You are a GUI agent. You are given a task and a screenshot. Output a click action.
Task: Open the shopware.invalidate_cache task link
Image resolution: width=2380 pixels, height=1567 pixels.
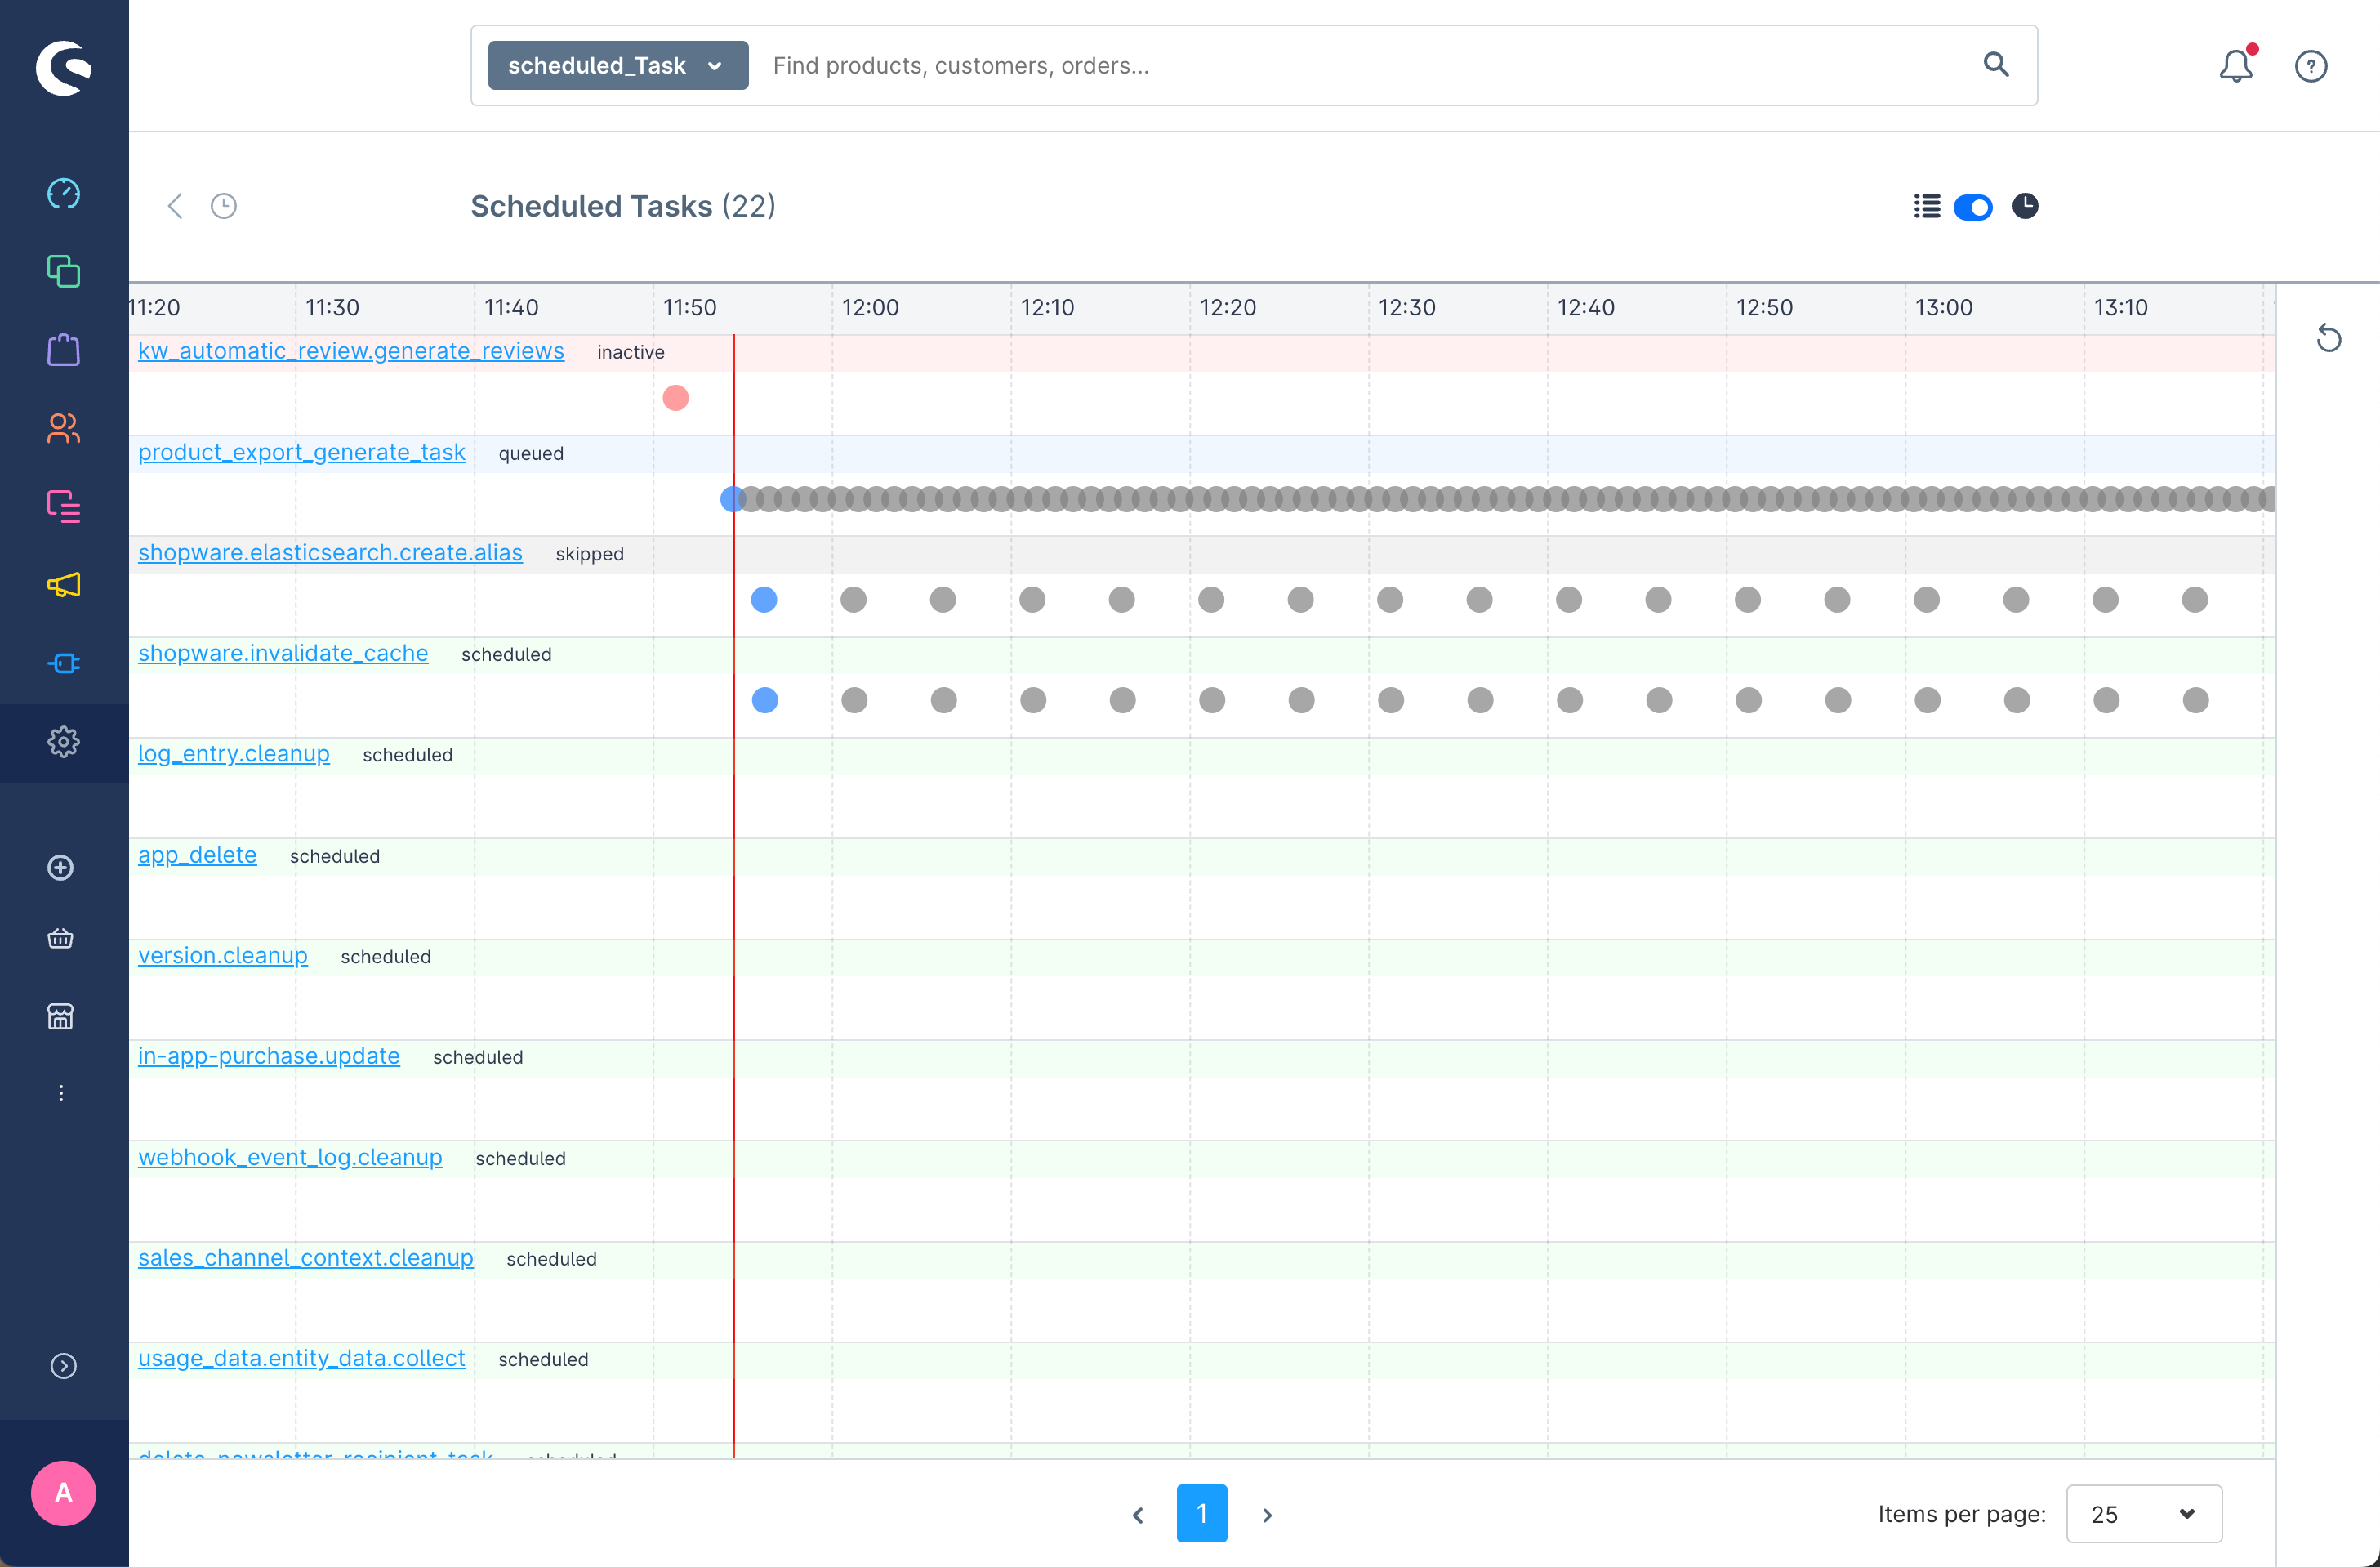[x=283, y=653]
